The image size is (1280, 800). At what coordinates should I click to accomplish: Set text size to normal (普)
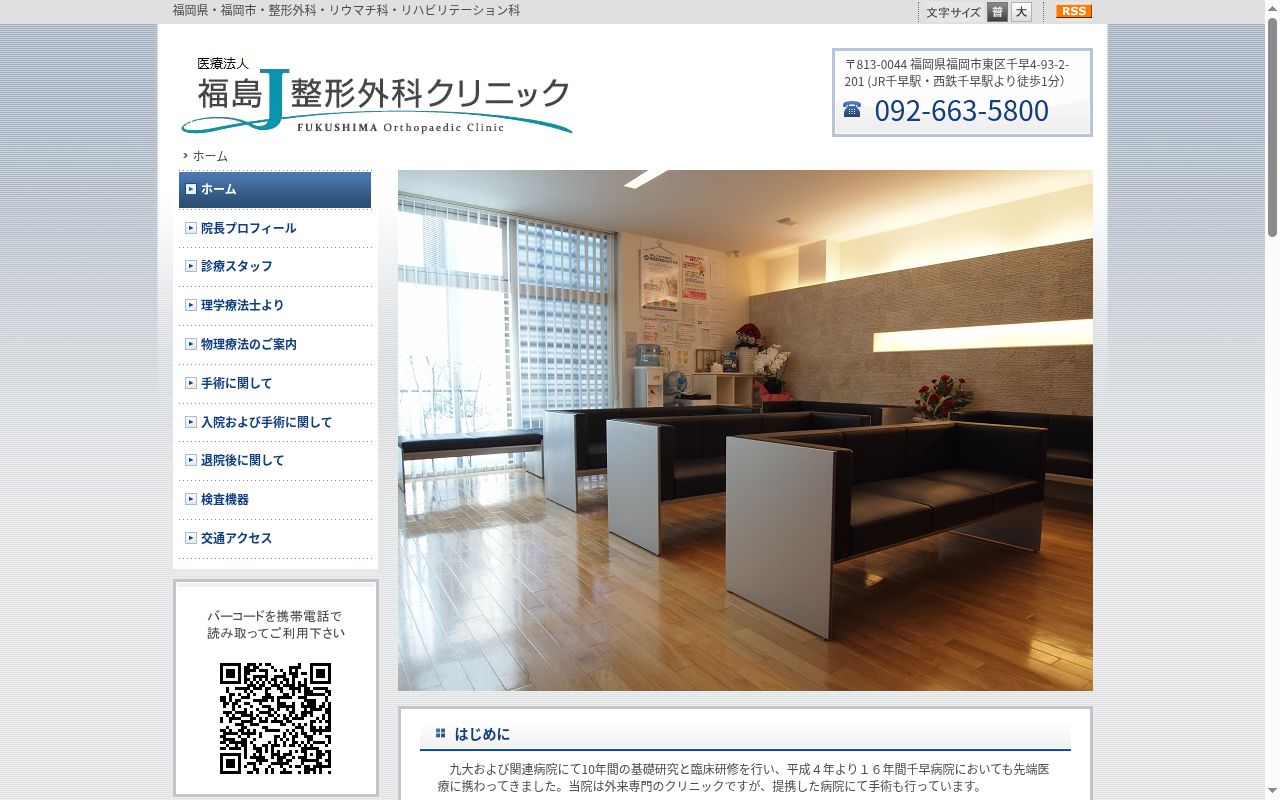[997, 12]
